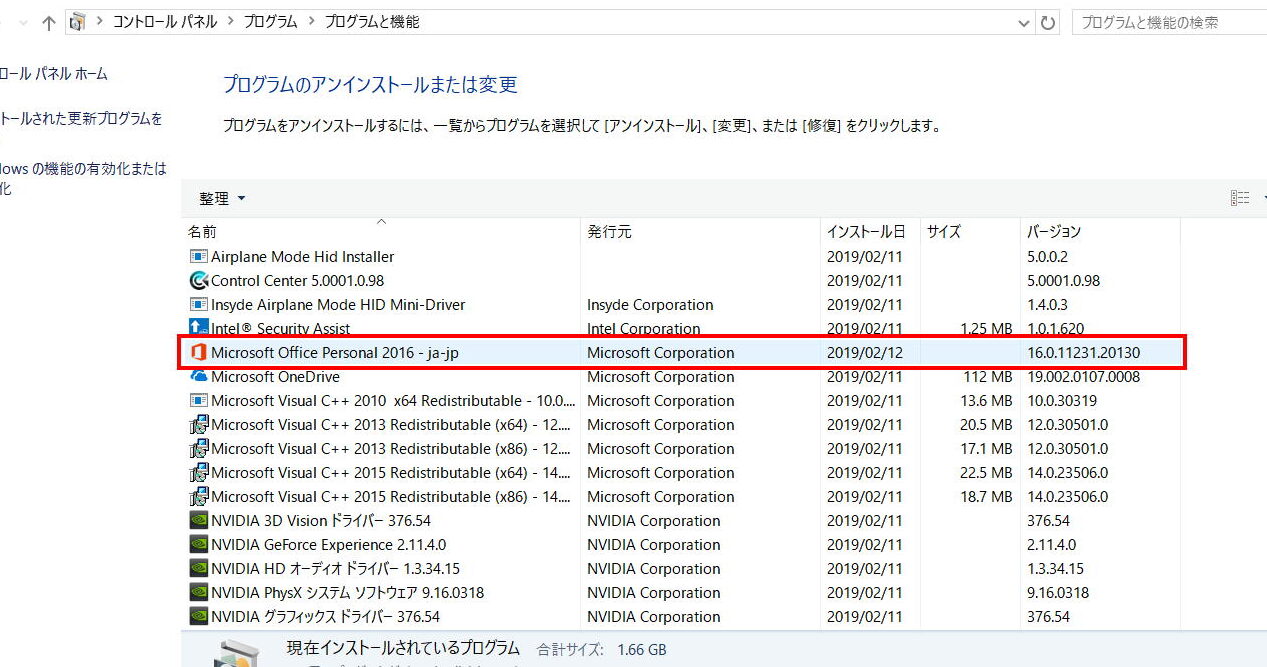Click the Visual C++ 2010 x64 Redistributable icon
1267x667 pixels.
click(198, 401)
